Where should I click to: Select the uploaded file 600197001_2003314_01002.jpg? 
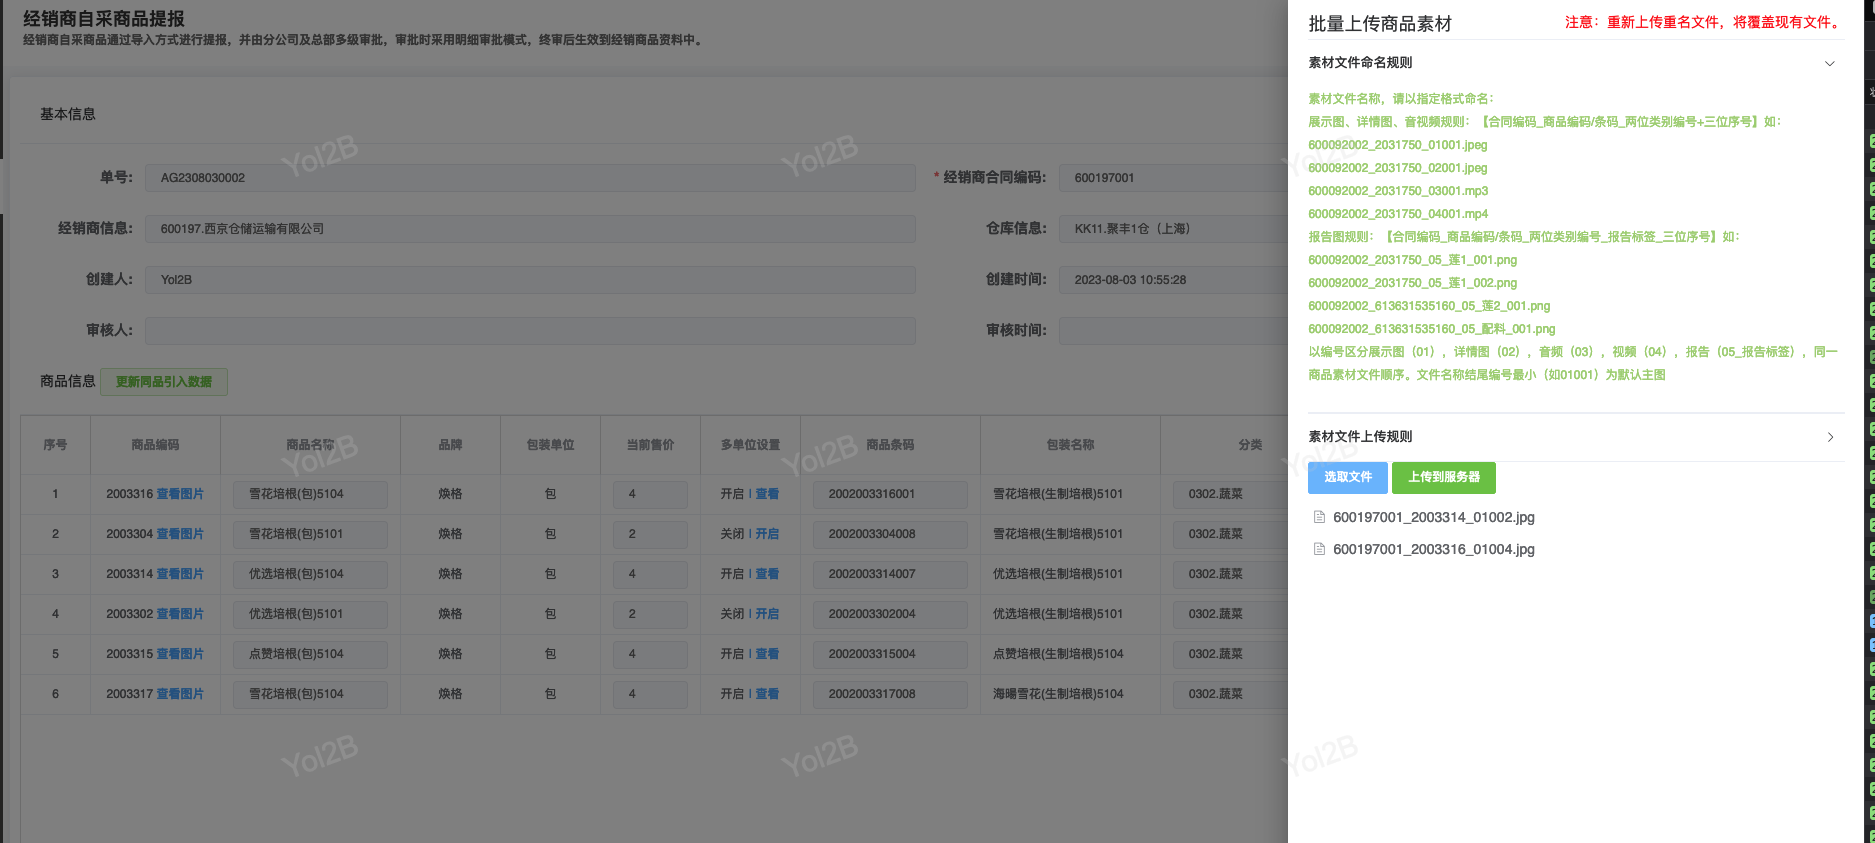coord(1433,517)
